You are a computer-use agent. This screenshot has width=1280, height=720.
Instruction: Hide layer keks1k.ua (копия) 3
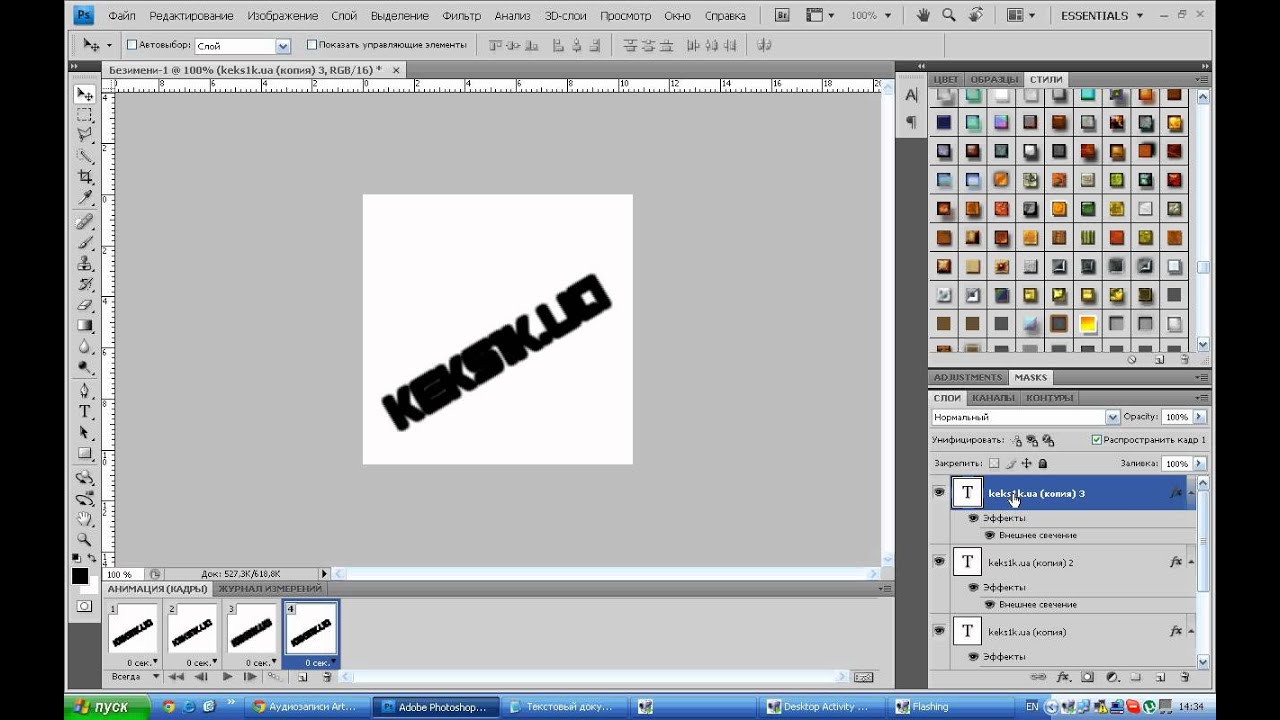[x=939, y=493]
